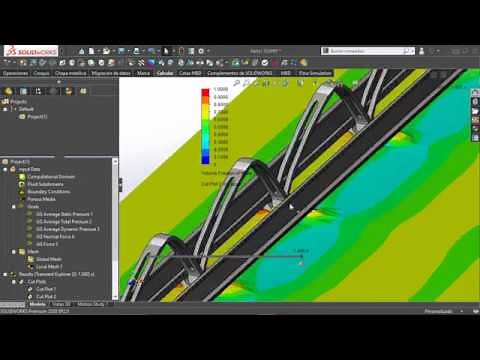Open the FeatureManager design tree tab icon
Screen dimensions: 480x360
click(x=8, y=91)
